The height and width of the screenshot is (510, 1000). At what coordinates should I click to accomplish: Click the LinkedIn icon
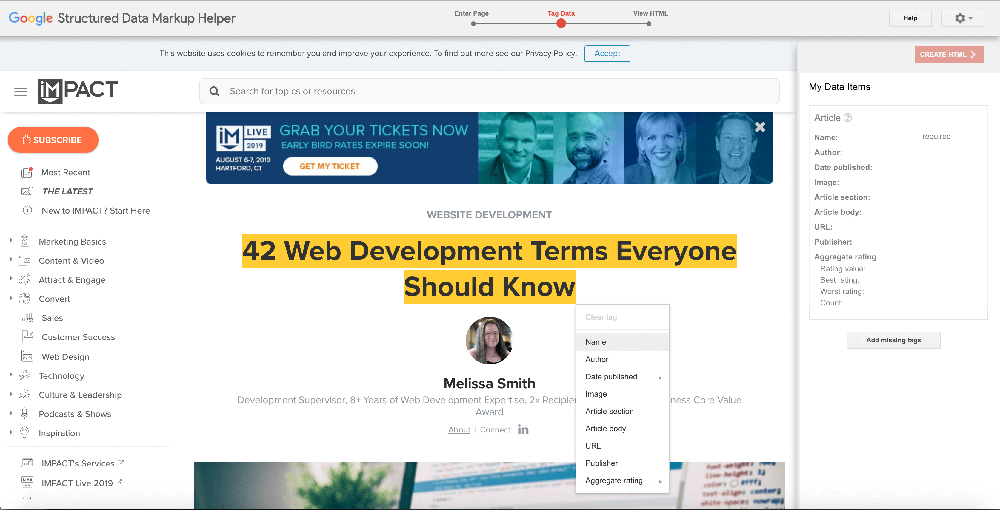523,430
